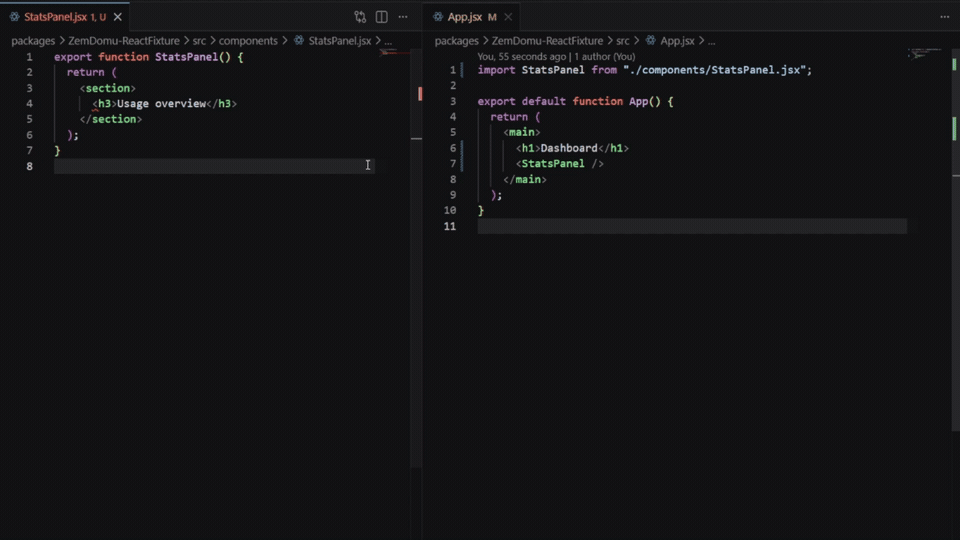
Task: Switch to the App.jsx tab
Action: [471, 17]
